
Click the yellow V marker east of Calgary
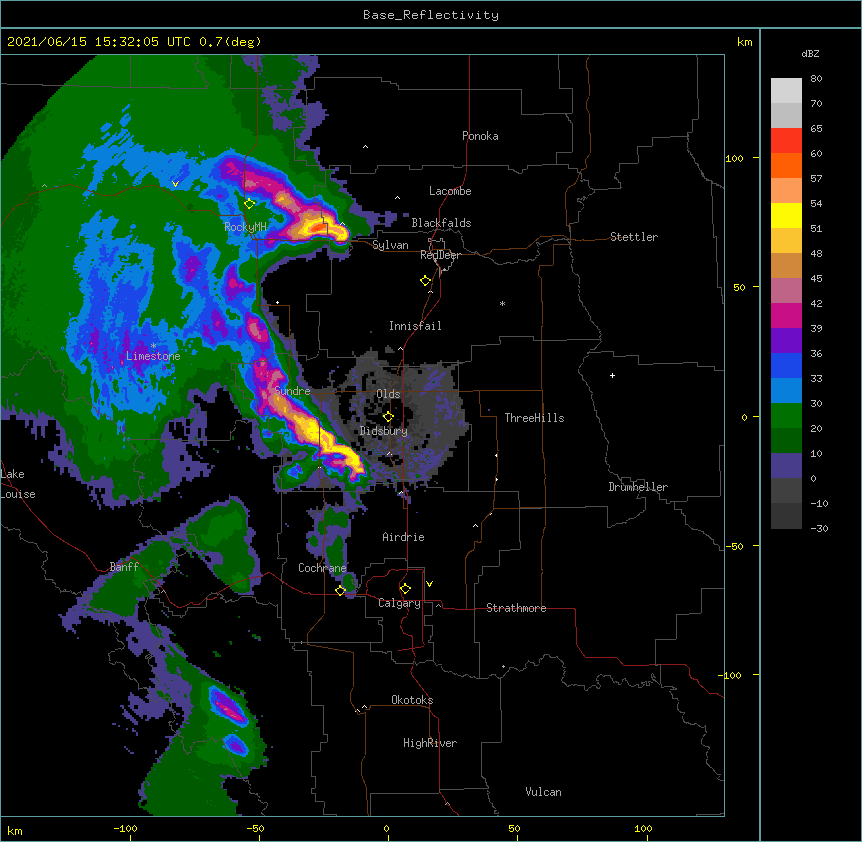(x=429, y=584)
